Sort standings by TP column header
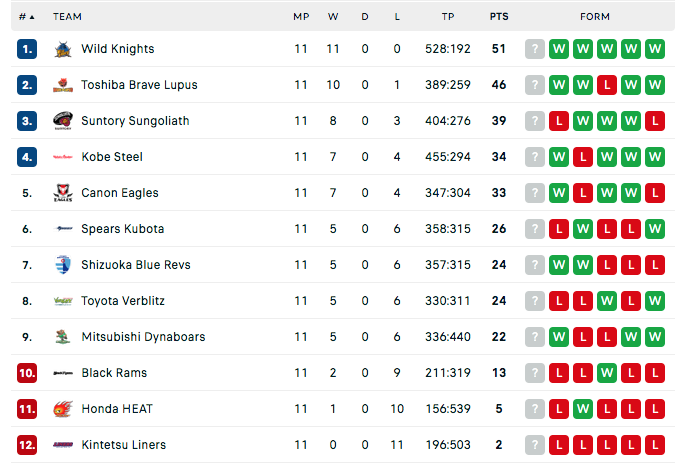The width and height of the screenshot is (685, 464). pyautogui.click(x=448, y=17)
